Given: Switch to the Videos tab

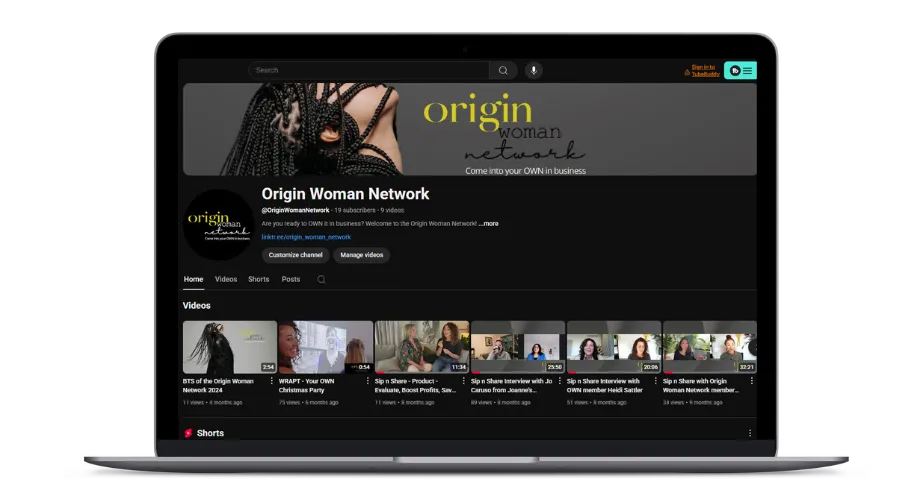Looking at the screenshot, I should 226,280.
